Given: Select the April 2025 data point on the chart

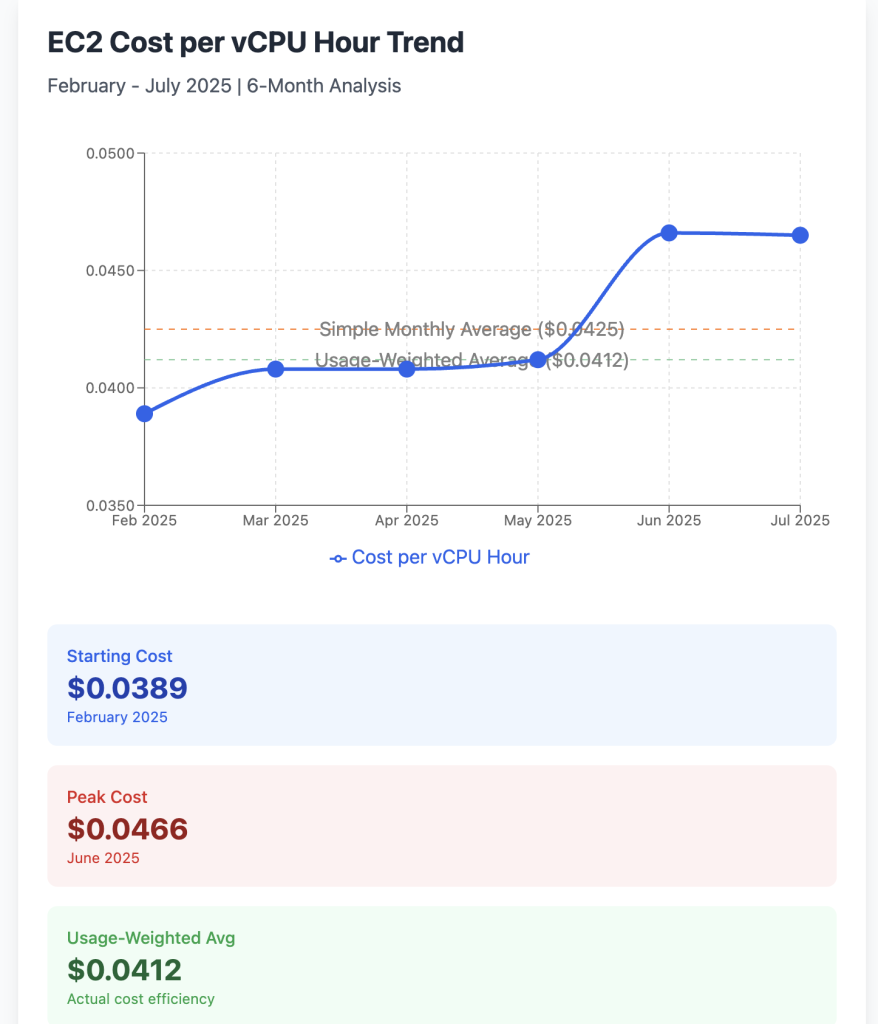Looking at the screenshot, I should coord(407,369).
